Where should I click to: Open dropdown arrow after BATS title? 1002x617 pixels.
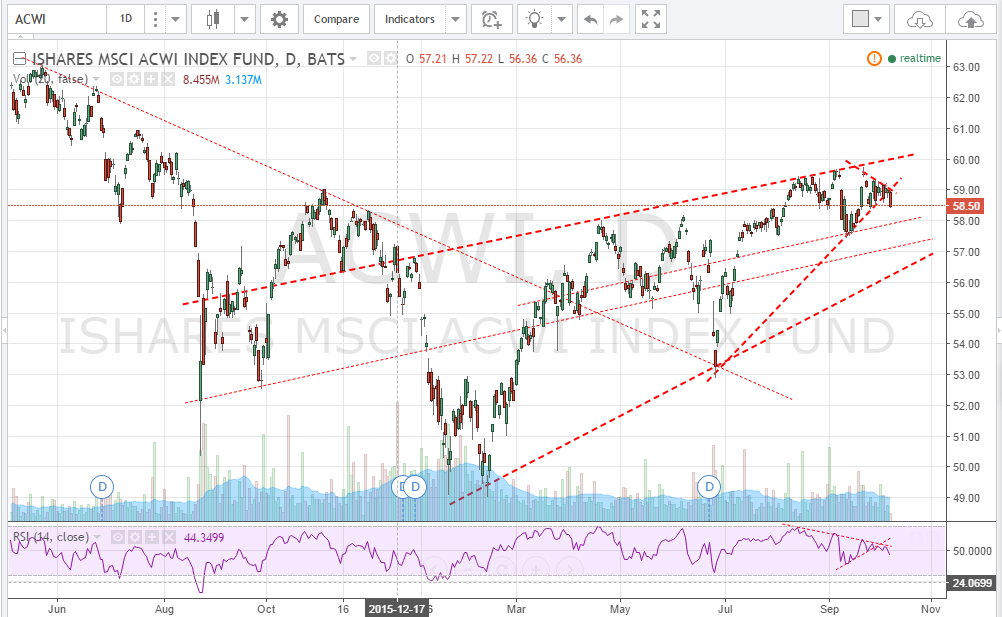[x=353, y=59]
